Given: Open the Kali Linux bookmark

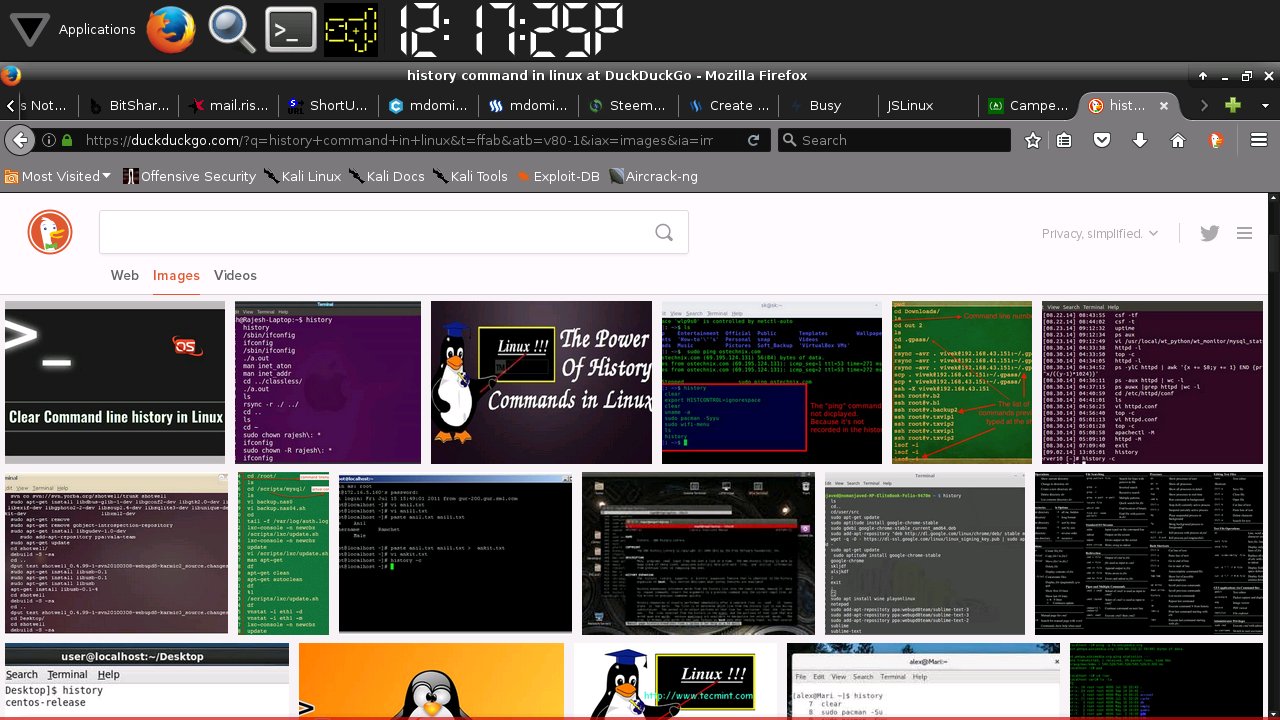Looking at the screenshot, I should pos(302,176).
